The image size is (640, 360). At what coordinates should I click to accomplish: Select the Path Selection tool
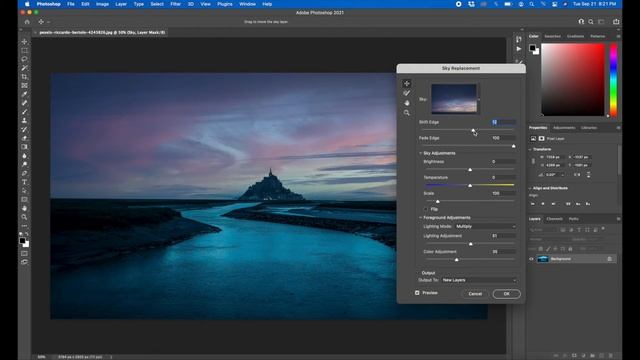24,191
